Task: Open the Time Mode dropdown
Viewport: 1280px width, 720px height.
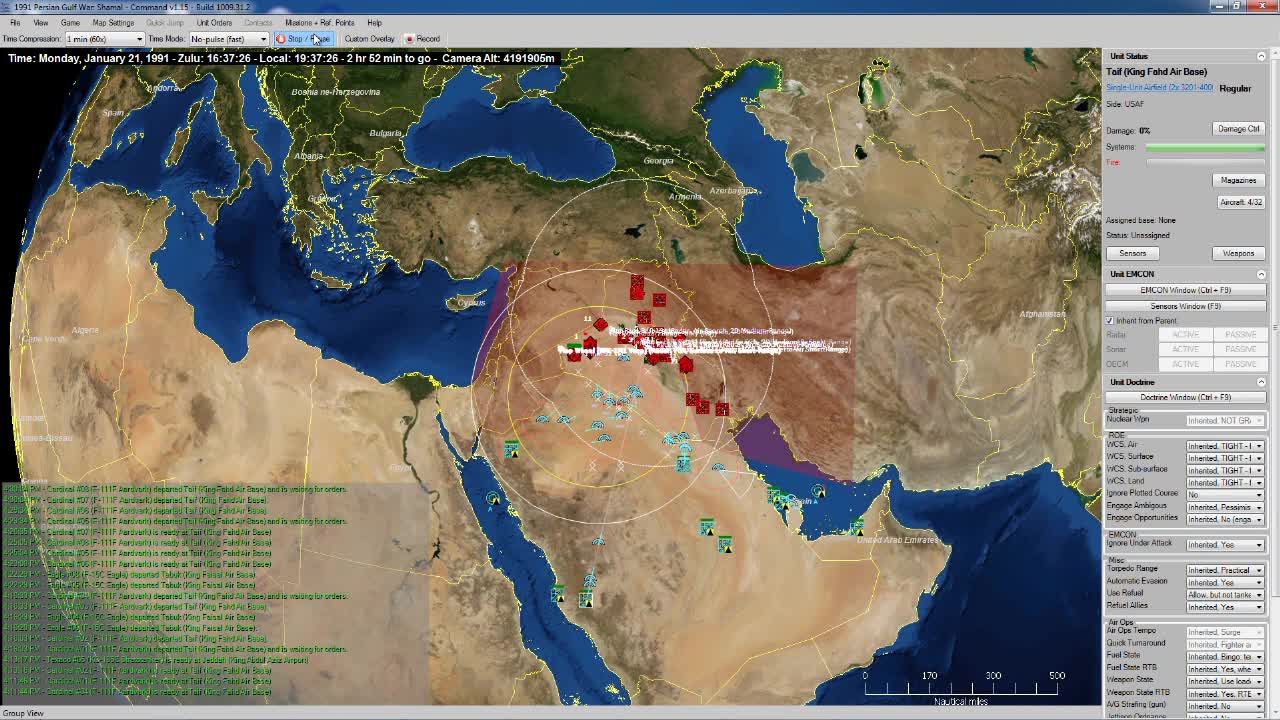Action: point(228,39)
